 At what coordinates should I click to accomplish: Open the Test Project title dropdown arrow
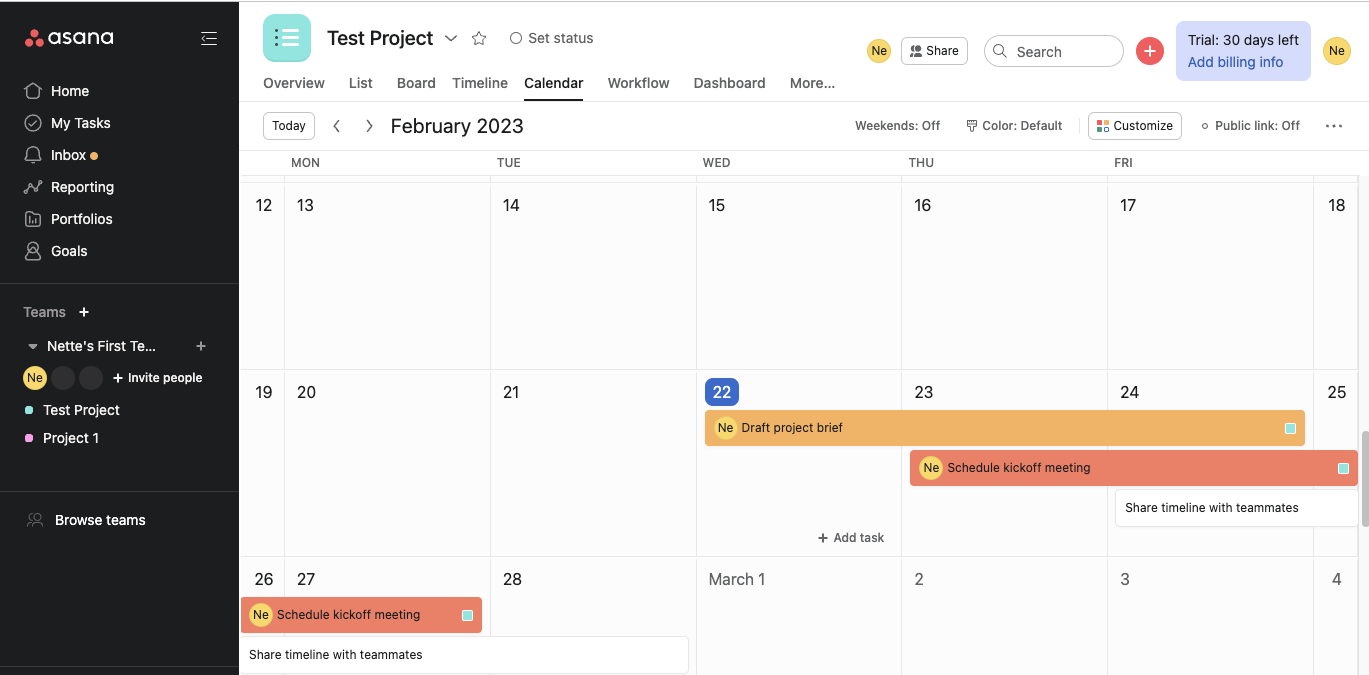(x=451, y=38)
